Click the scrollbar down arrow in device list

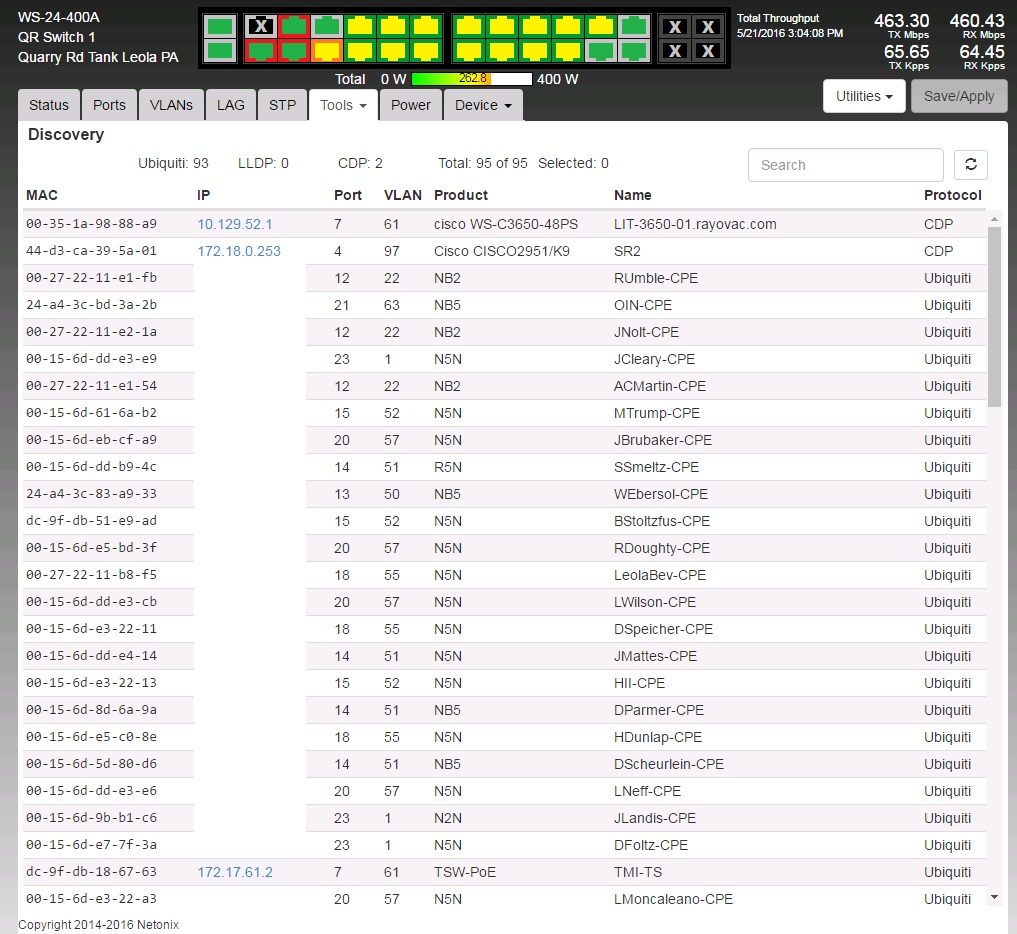pyautogui.click(x=994, y=897)
